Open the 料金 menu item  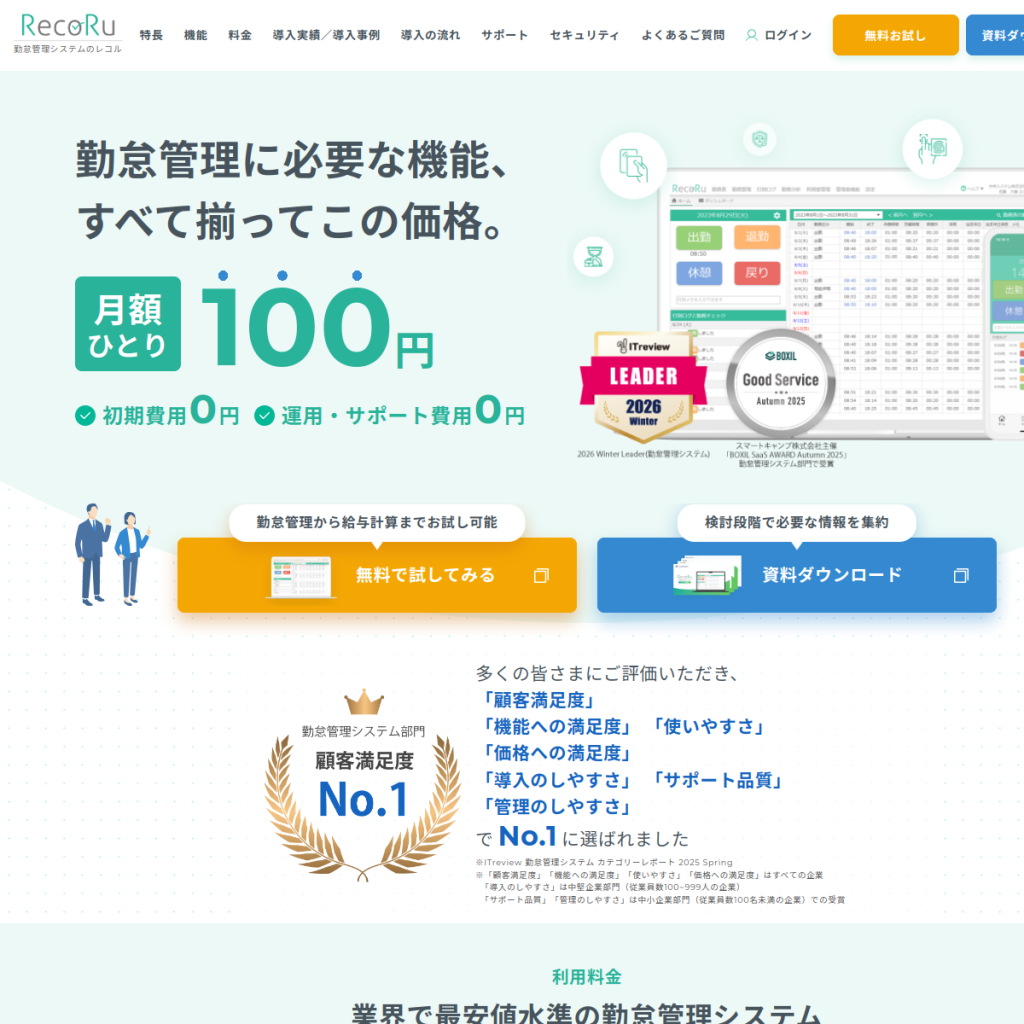(240, 35)
